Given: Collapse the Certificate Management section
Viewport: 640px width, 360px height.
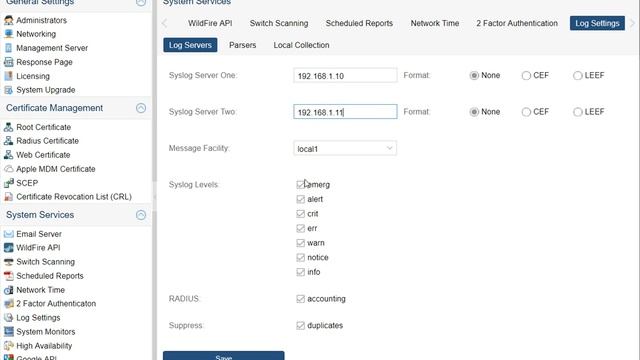Looking at the screenshot, I should point(141,108).
